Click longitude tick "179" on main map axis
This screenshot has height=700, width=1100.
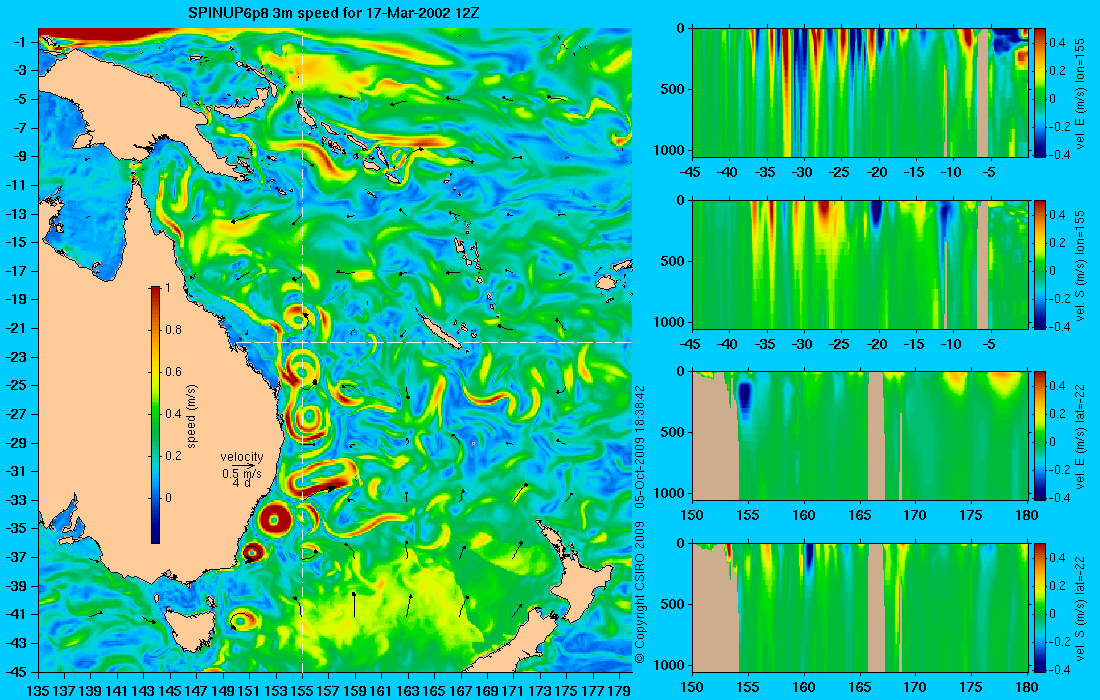click(619, 691)
